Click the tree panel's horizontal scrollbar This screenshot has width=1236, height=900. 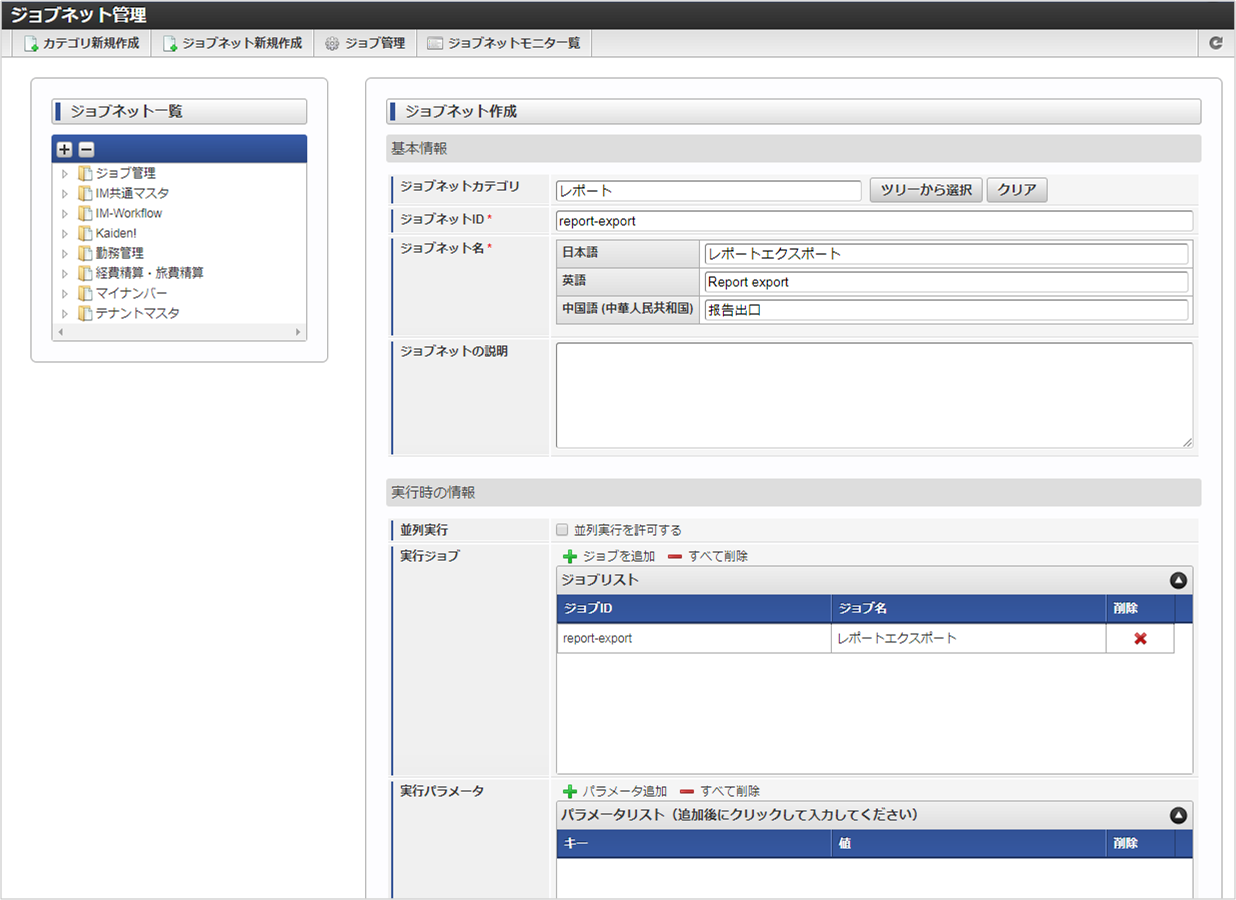coord(179,332)
